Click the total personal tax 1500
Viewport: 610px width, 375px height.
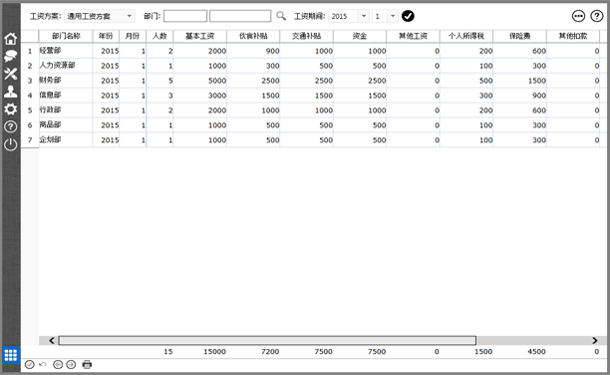coord(483,352)
